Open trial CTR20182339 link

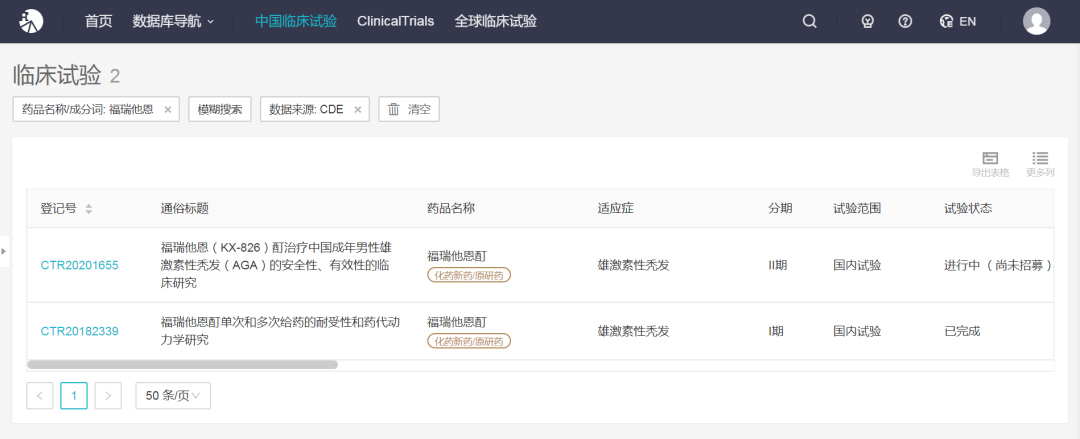[79, 331]
